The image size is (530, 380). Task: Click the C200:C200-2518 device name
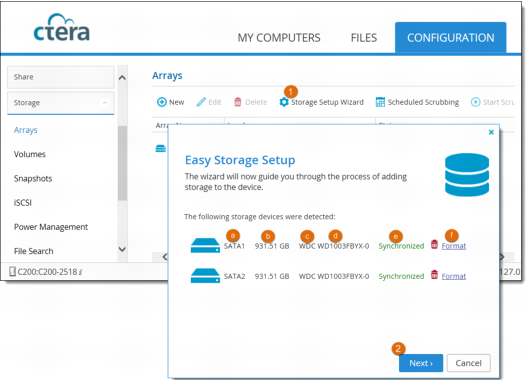coord(47,271)
